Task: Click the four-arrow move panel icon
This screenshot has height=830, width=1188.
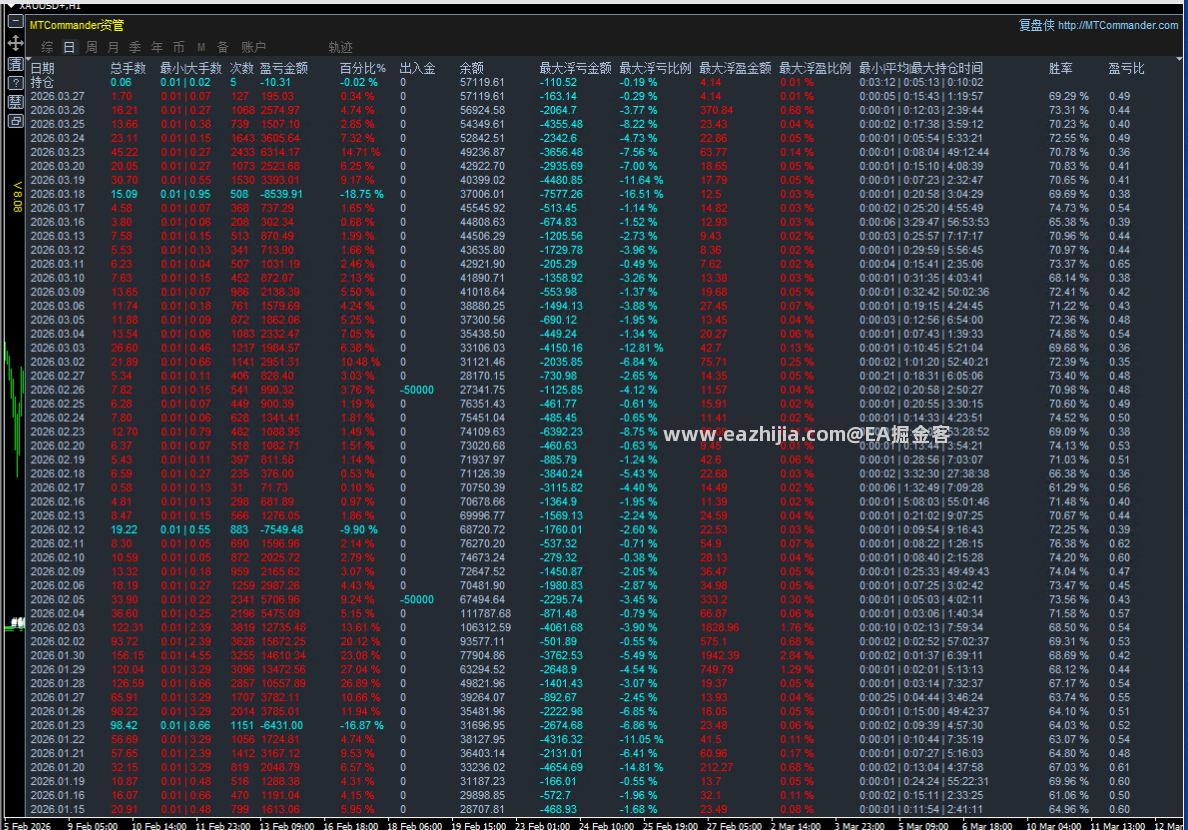Action: [15, 43]
